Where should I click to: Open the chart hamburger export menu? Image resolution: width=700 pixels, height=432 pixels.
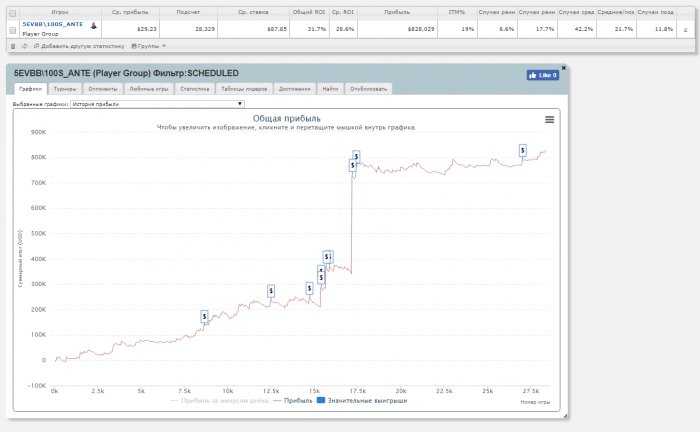[550, 120]
